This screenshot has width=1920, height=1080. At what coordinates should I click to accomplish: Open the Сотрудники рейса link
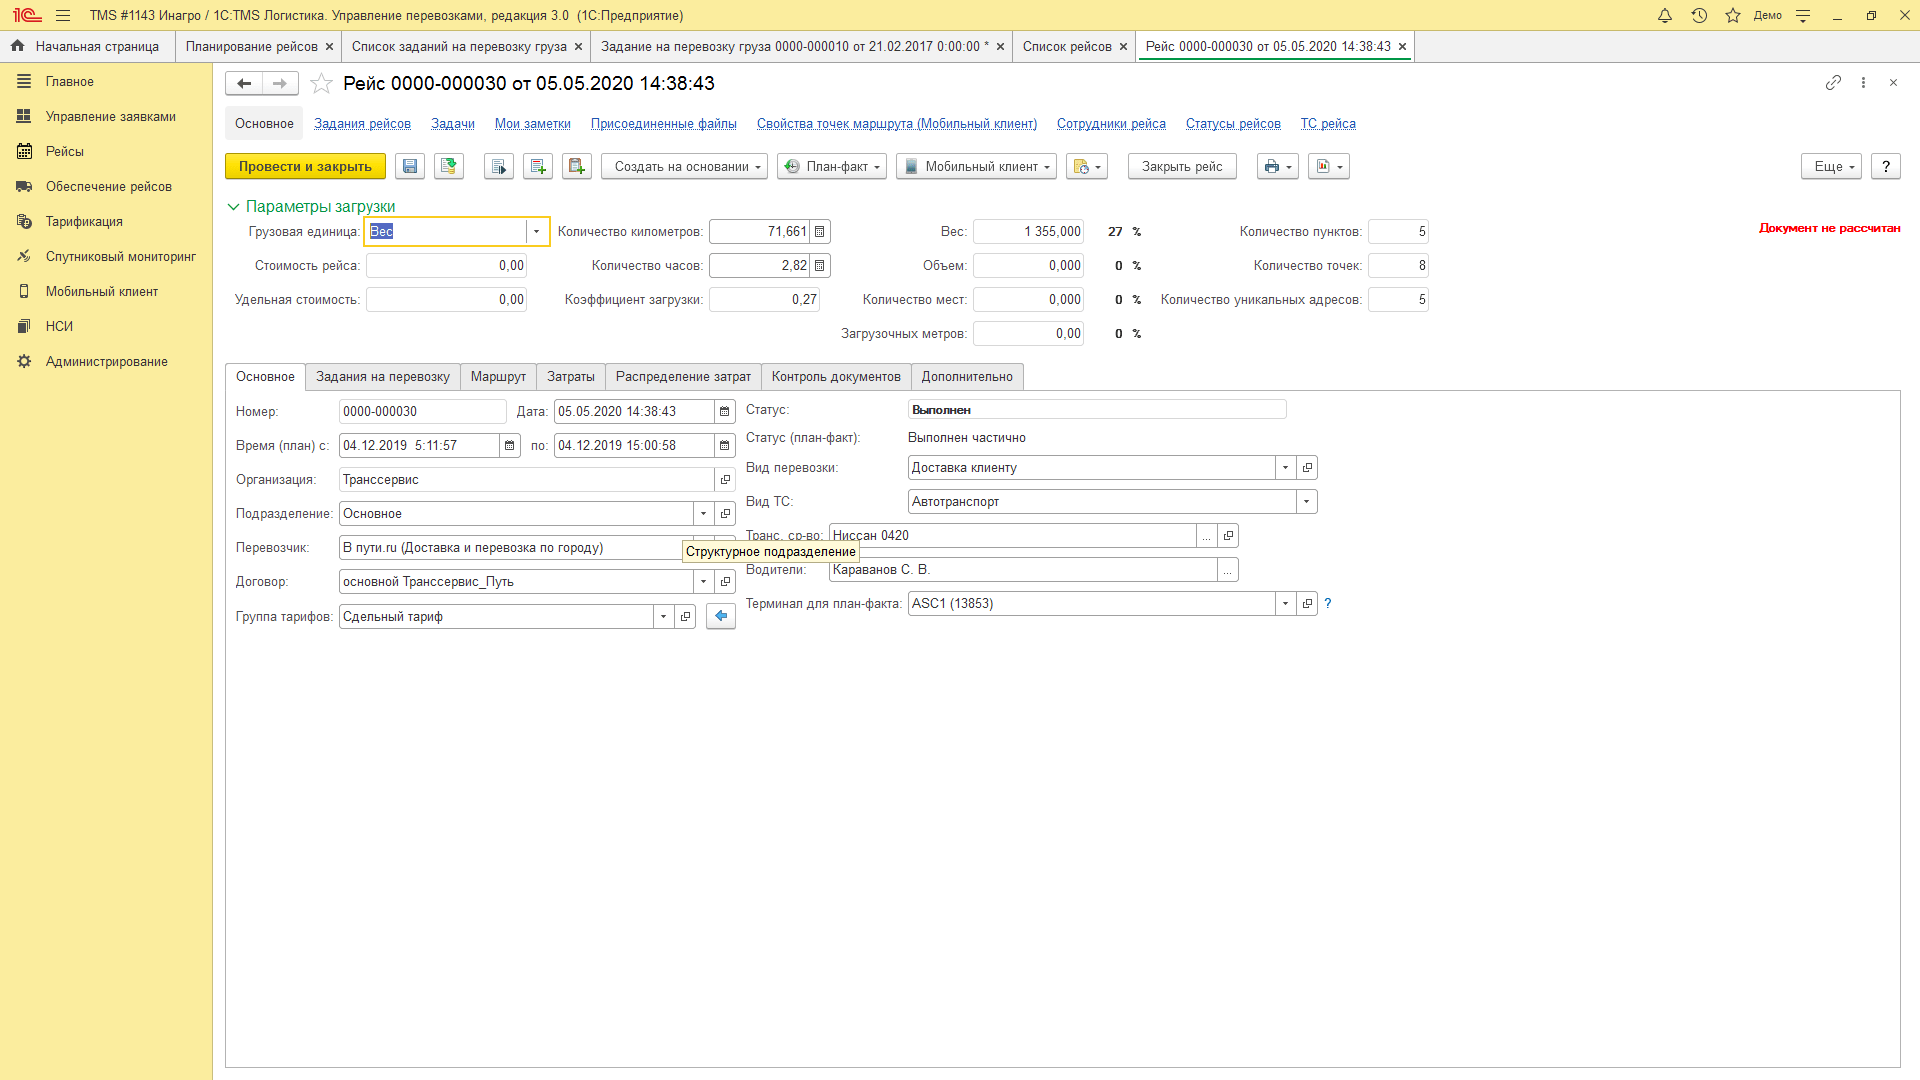point(1111,124)
